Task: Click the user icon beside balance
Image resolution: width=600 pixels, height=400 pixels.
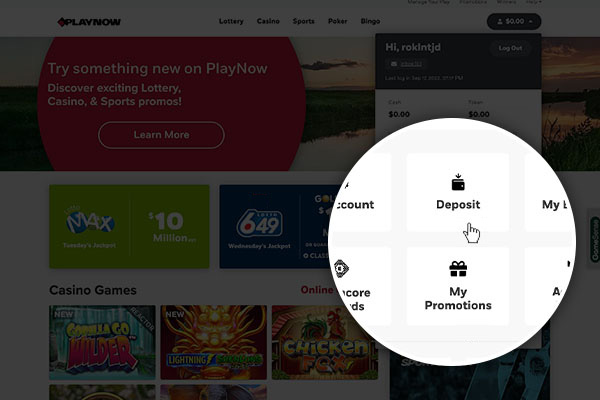Action: (499, 22)
